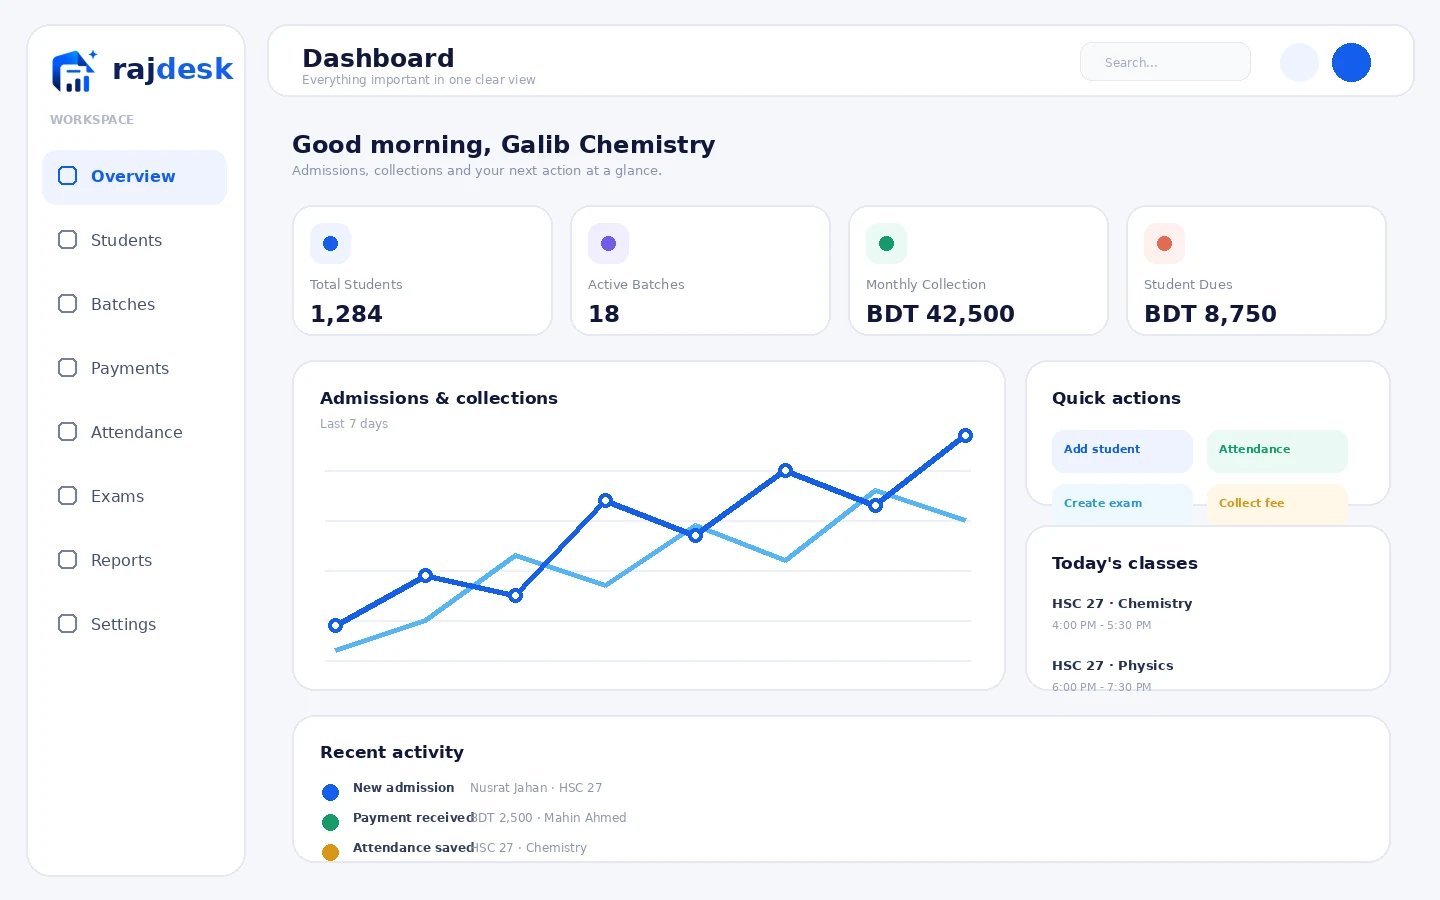Click the Overview sidebar icon
Viewport: 1440px width, 900px height.
[x=67, y=176]
